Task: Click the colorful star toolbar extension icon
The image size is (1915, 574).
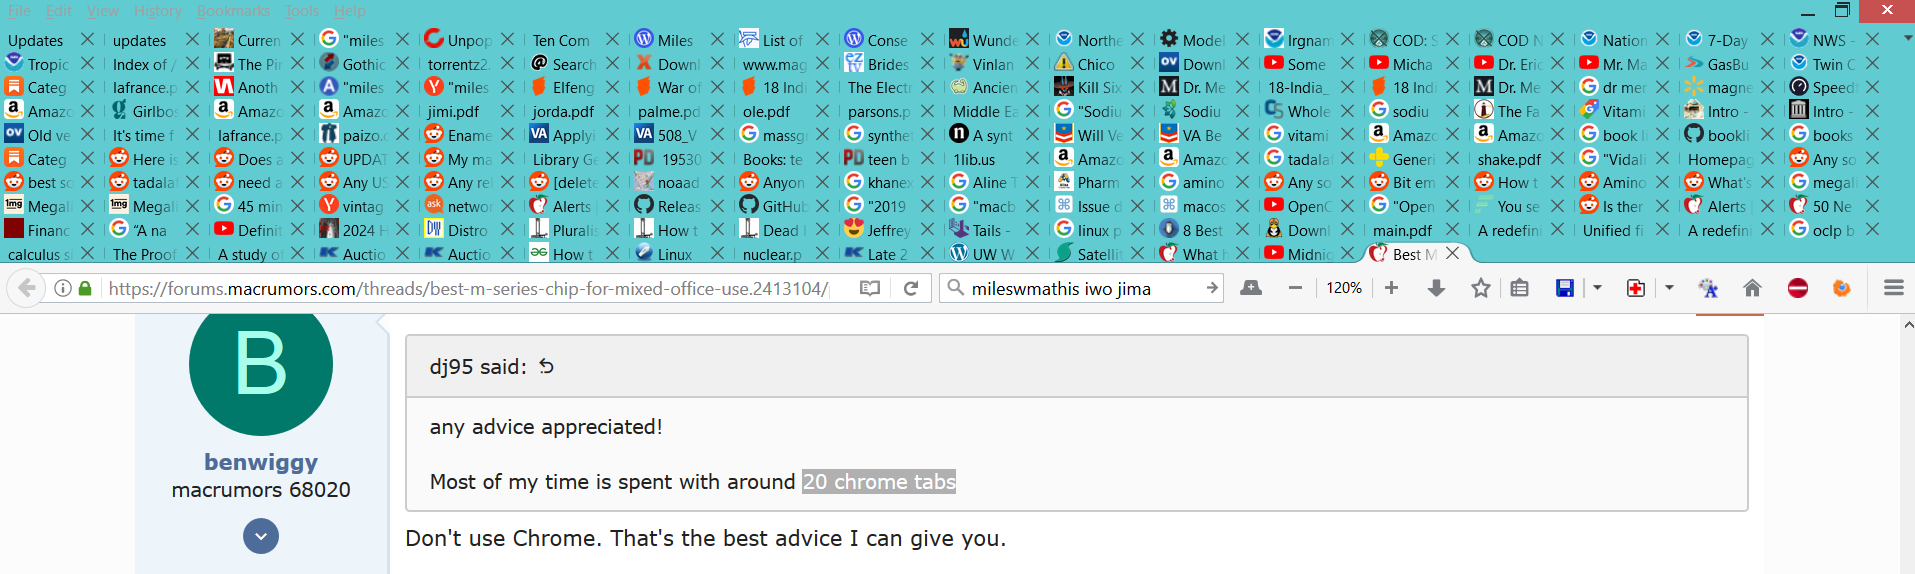Action: 1708,288
